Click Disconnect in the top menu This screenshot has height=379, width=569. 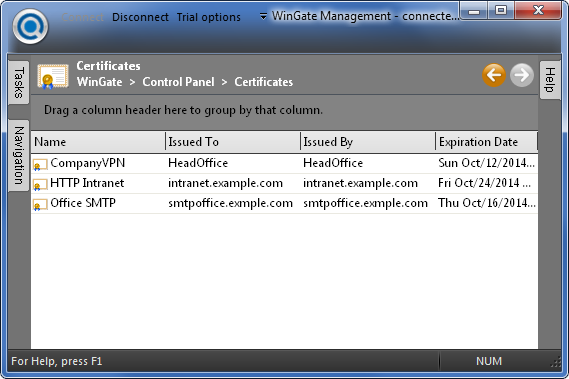click(140, 17)
